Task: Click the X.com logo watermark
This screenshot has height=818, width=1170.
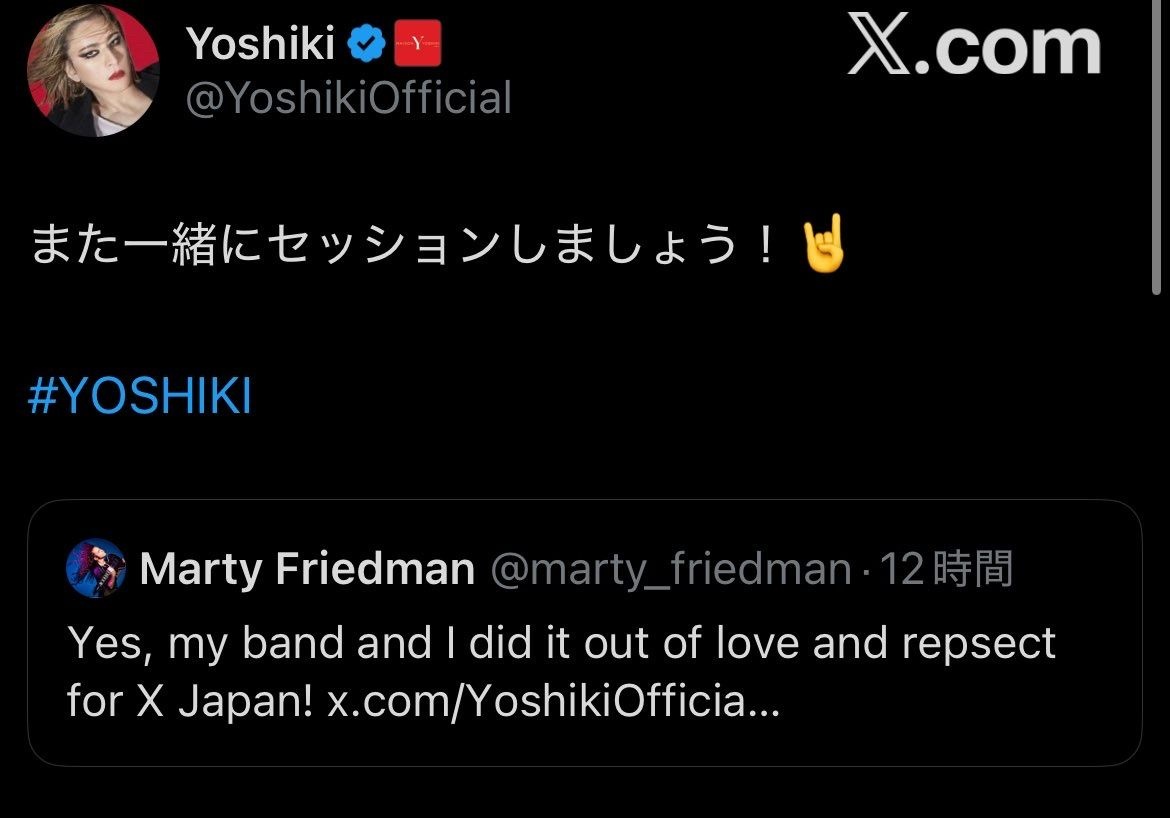Action: click(973, 47)
